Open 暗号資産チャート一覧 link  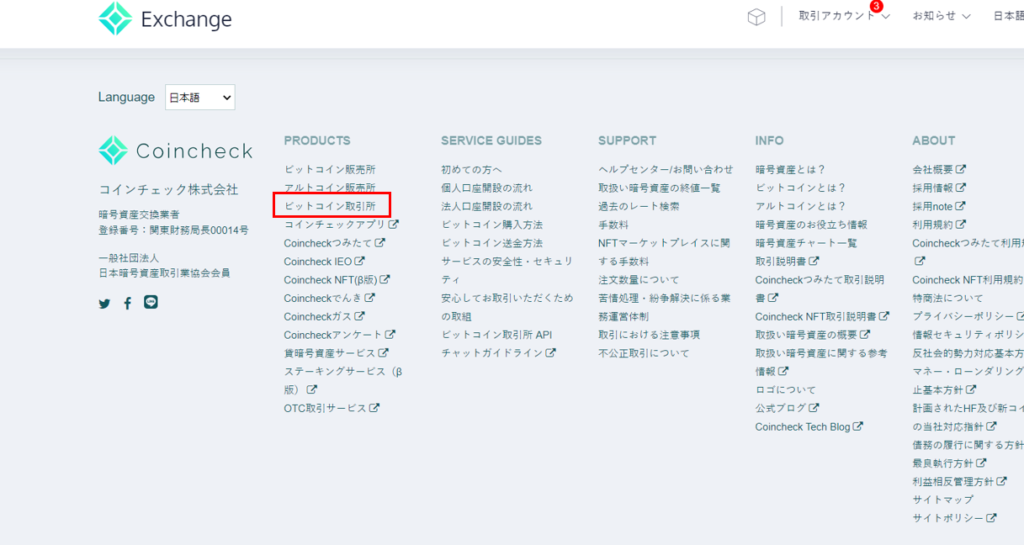pyautogui.click(x=806, y=243)
